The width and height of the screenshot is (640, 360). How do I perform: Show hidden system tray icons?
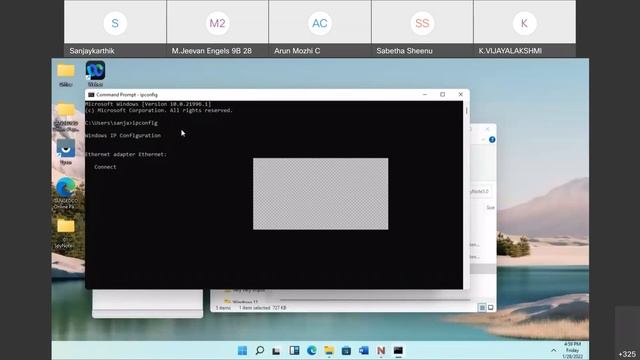click(x=553, y=351)
